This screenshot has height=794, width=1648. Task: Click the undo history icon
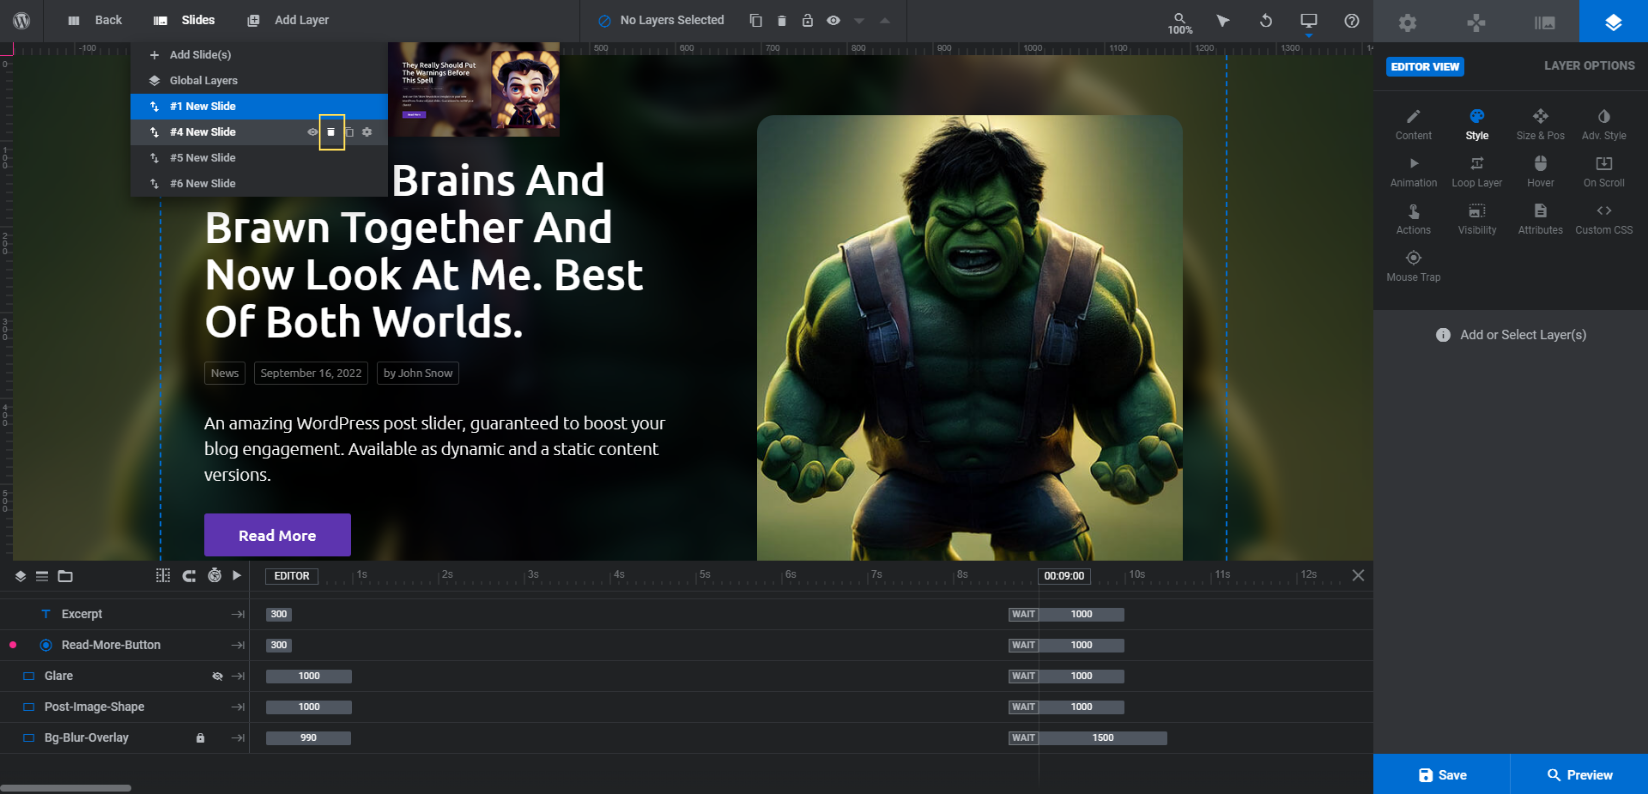click(1266, 20)
